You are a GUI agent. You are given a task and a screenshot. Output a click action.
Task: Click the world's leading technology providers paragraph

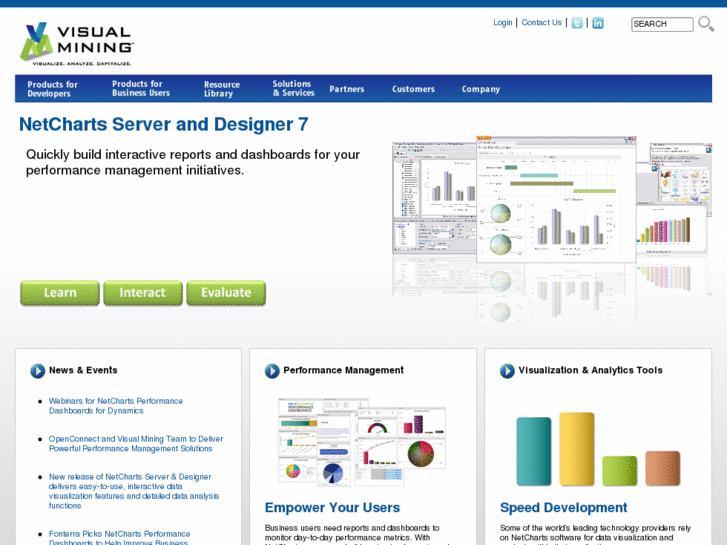(595, 535)
